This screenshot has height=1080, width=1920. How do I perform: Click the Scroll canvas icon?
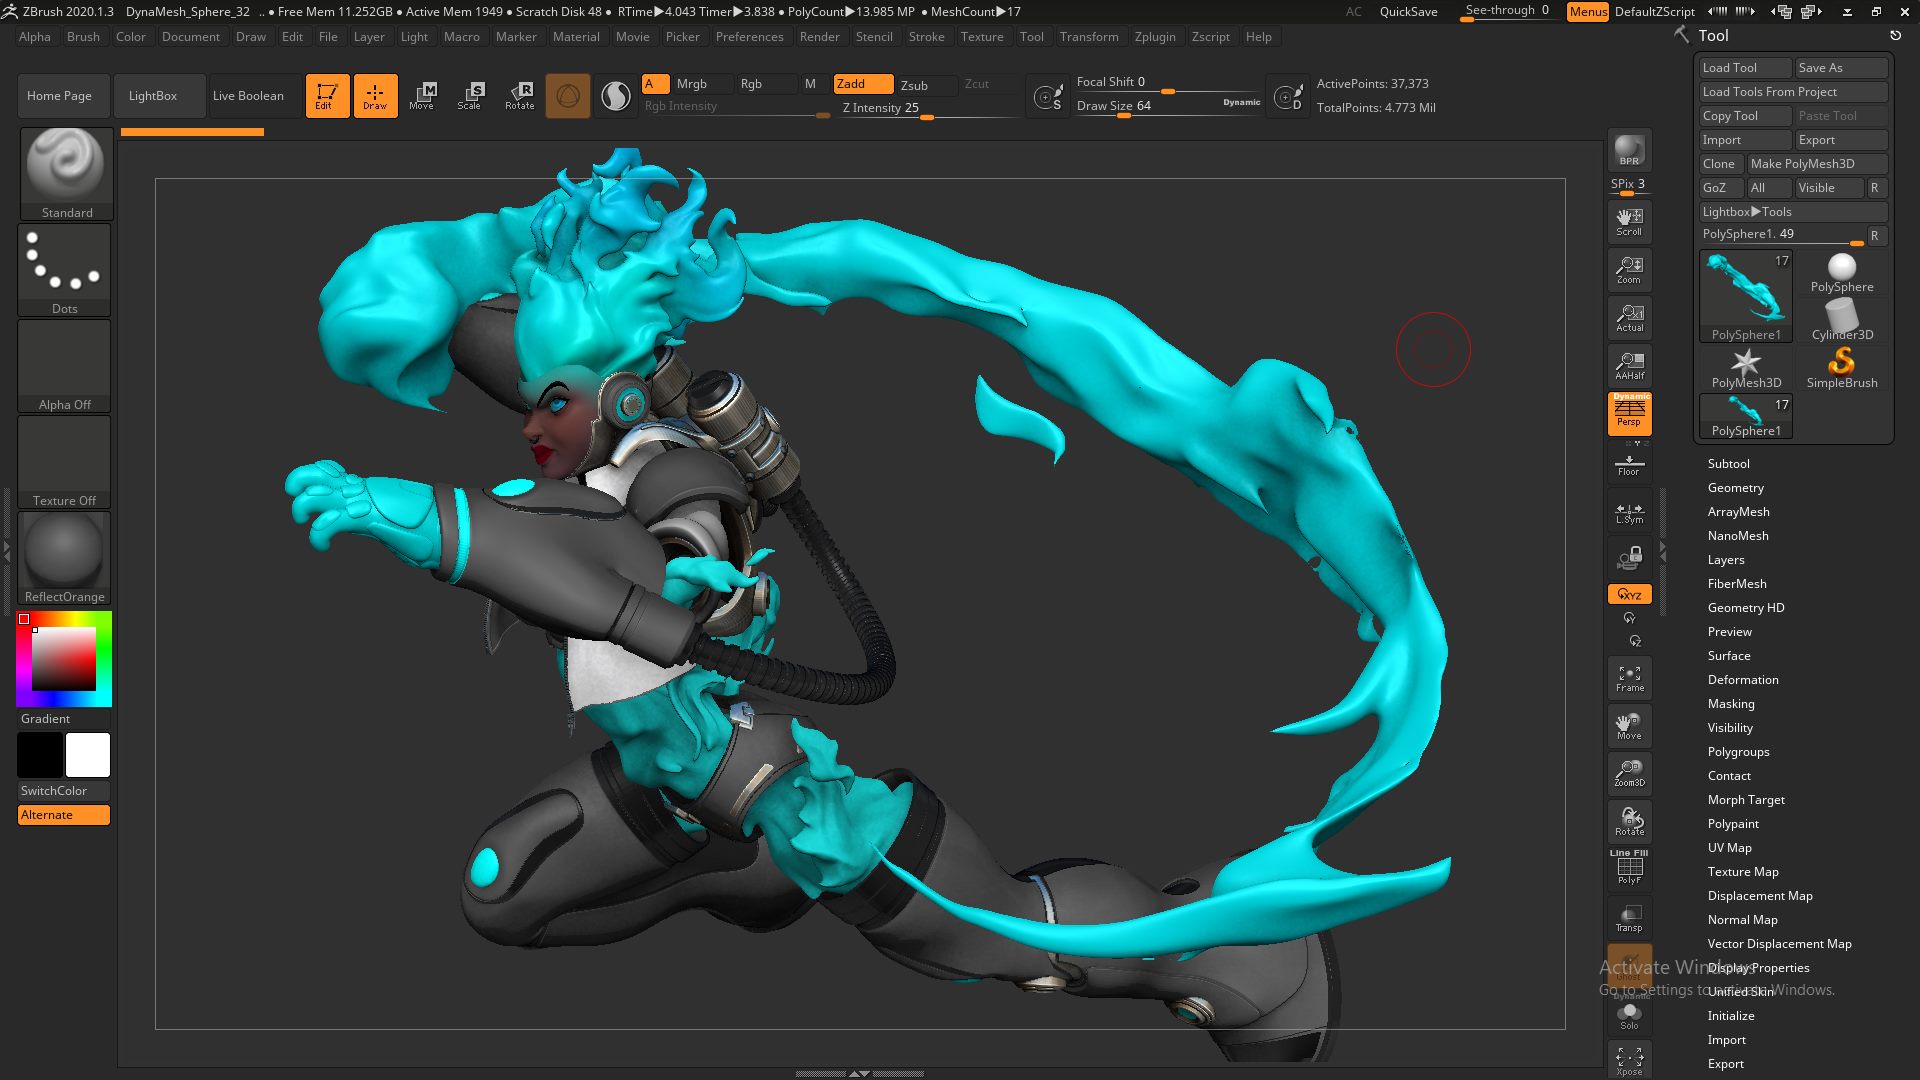pos(1629,222)
